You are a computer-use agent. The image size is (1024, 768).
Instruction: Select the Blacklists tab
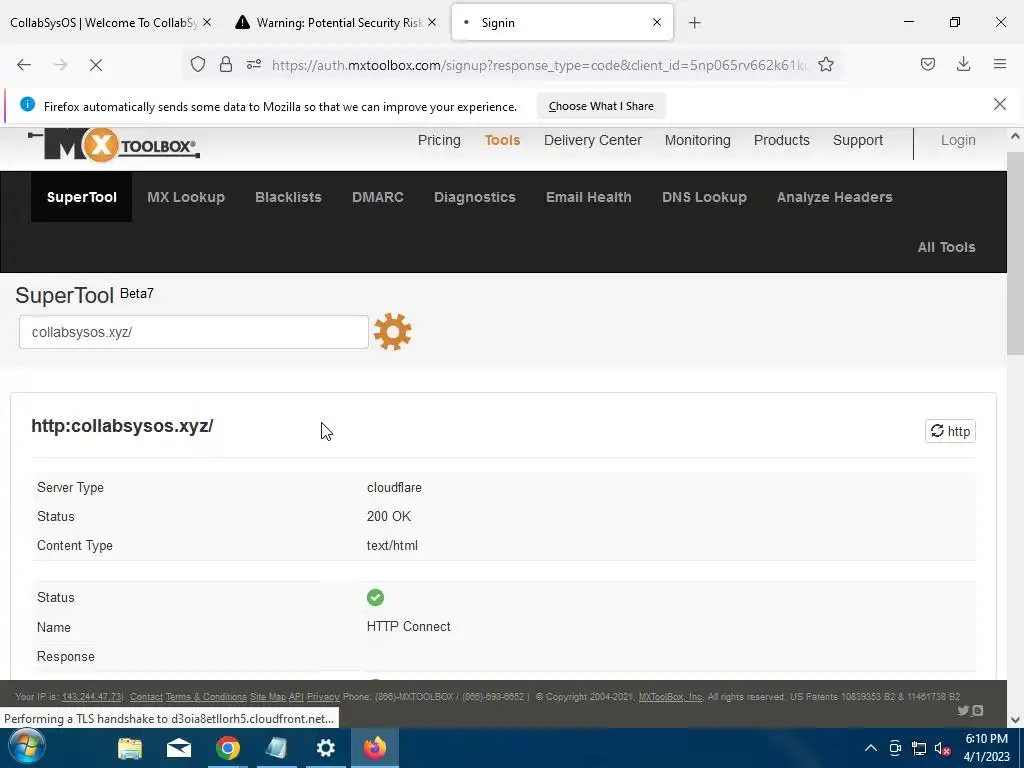[x=288, y=197]
